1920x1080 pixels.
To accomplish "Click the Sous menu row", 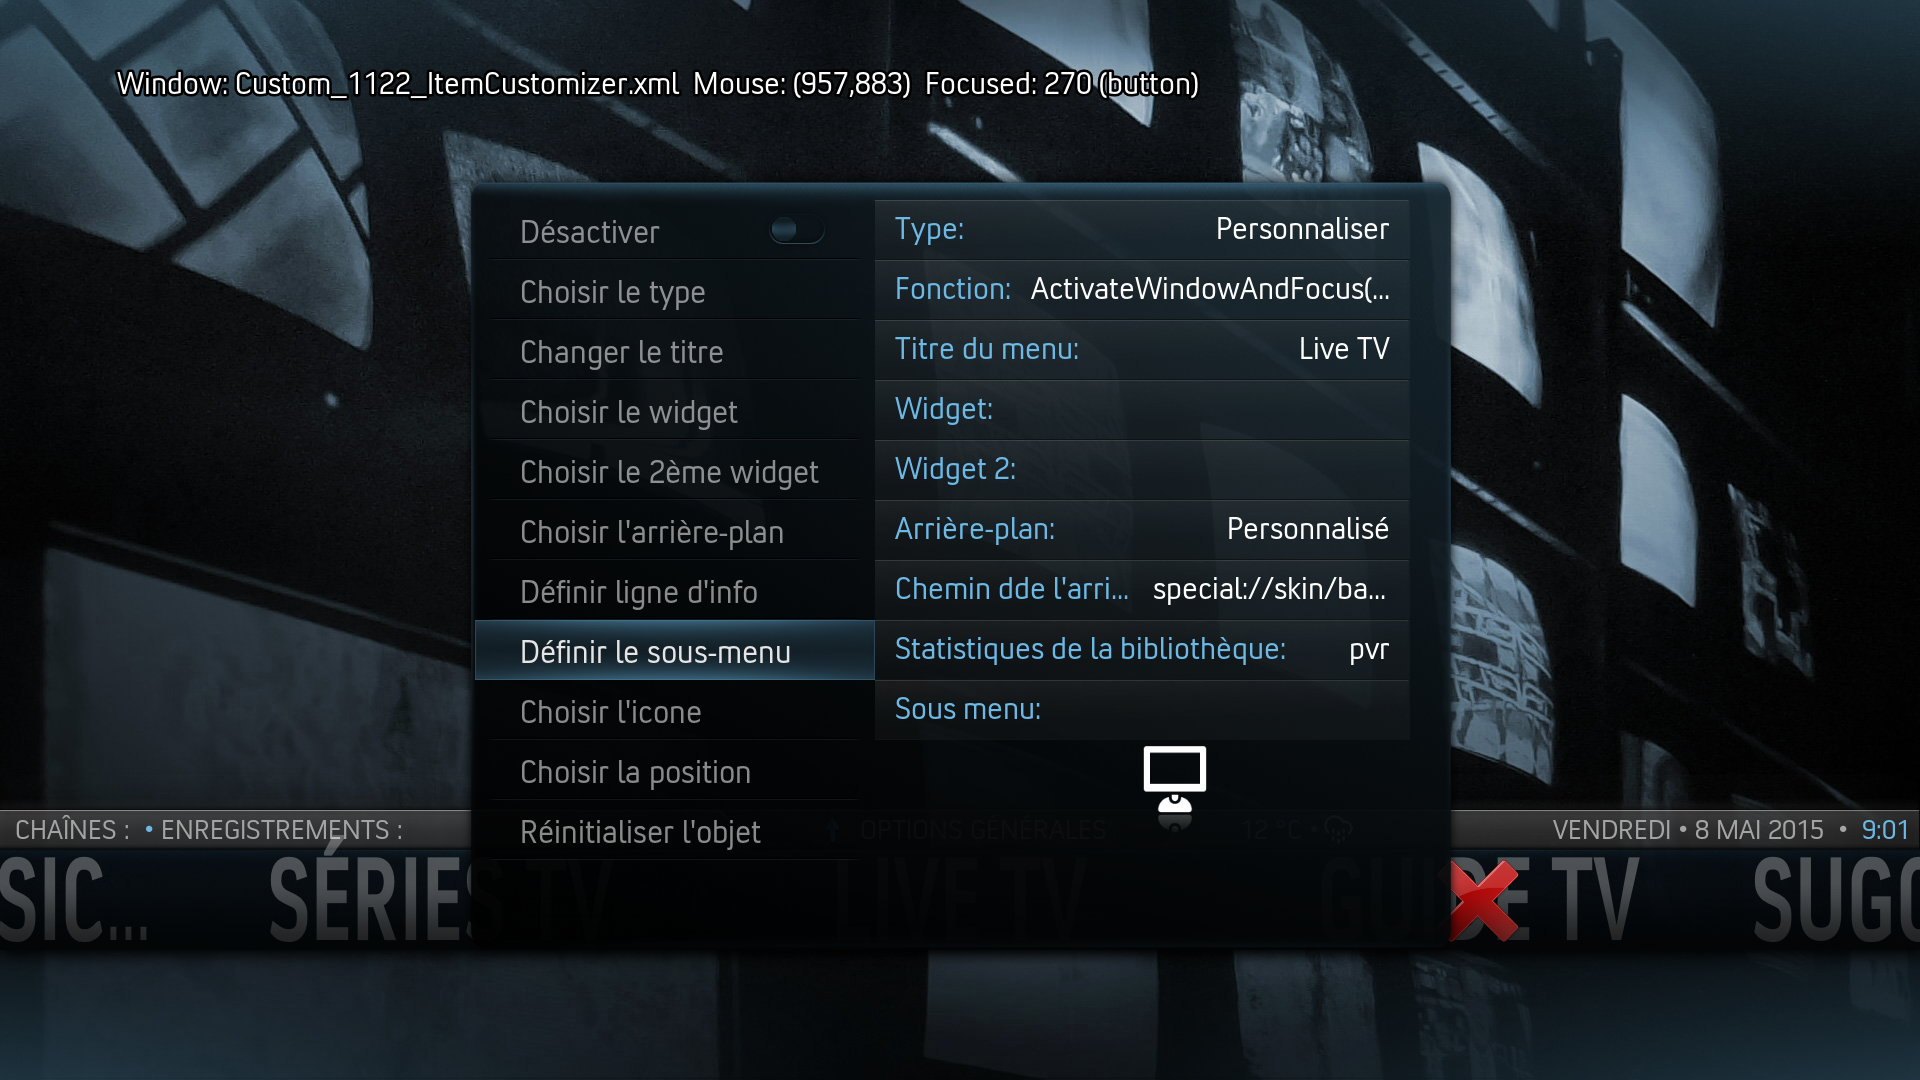I will pos(1141,709).
